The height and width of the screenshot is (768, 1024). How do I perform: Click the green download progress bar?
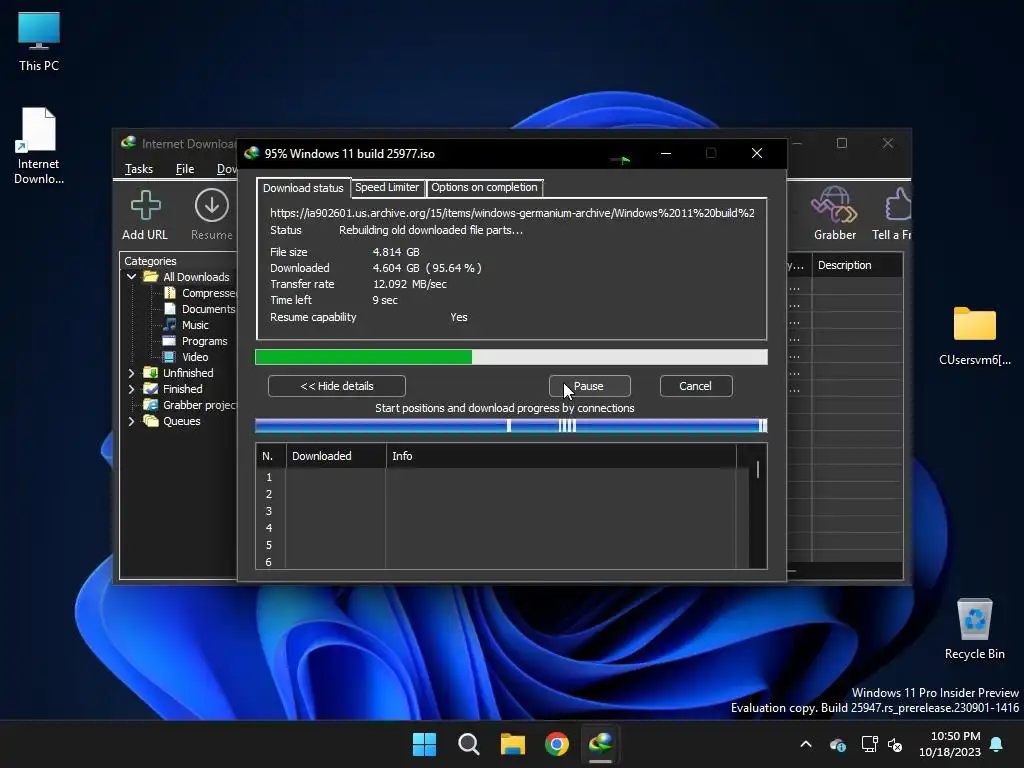click(511, 357)
